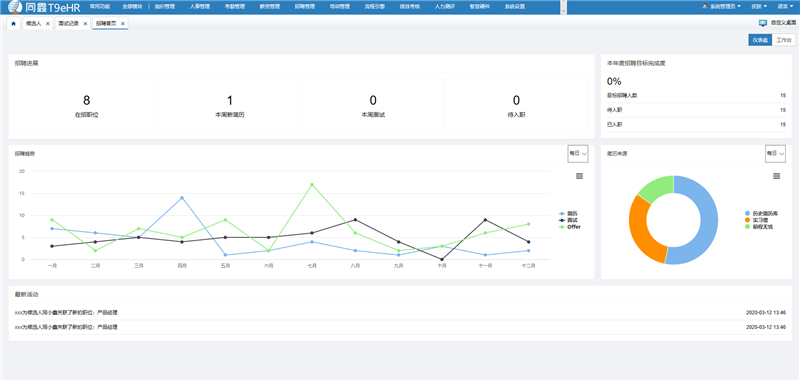
Task: Toggle the Offer series in trend legend
Action: pos(570,227)
